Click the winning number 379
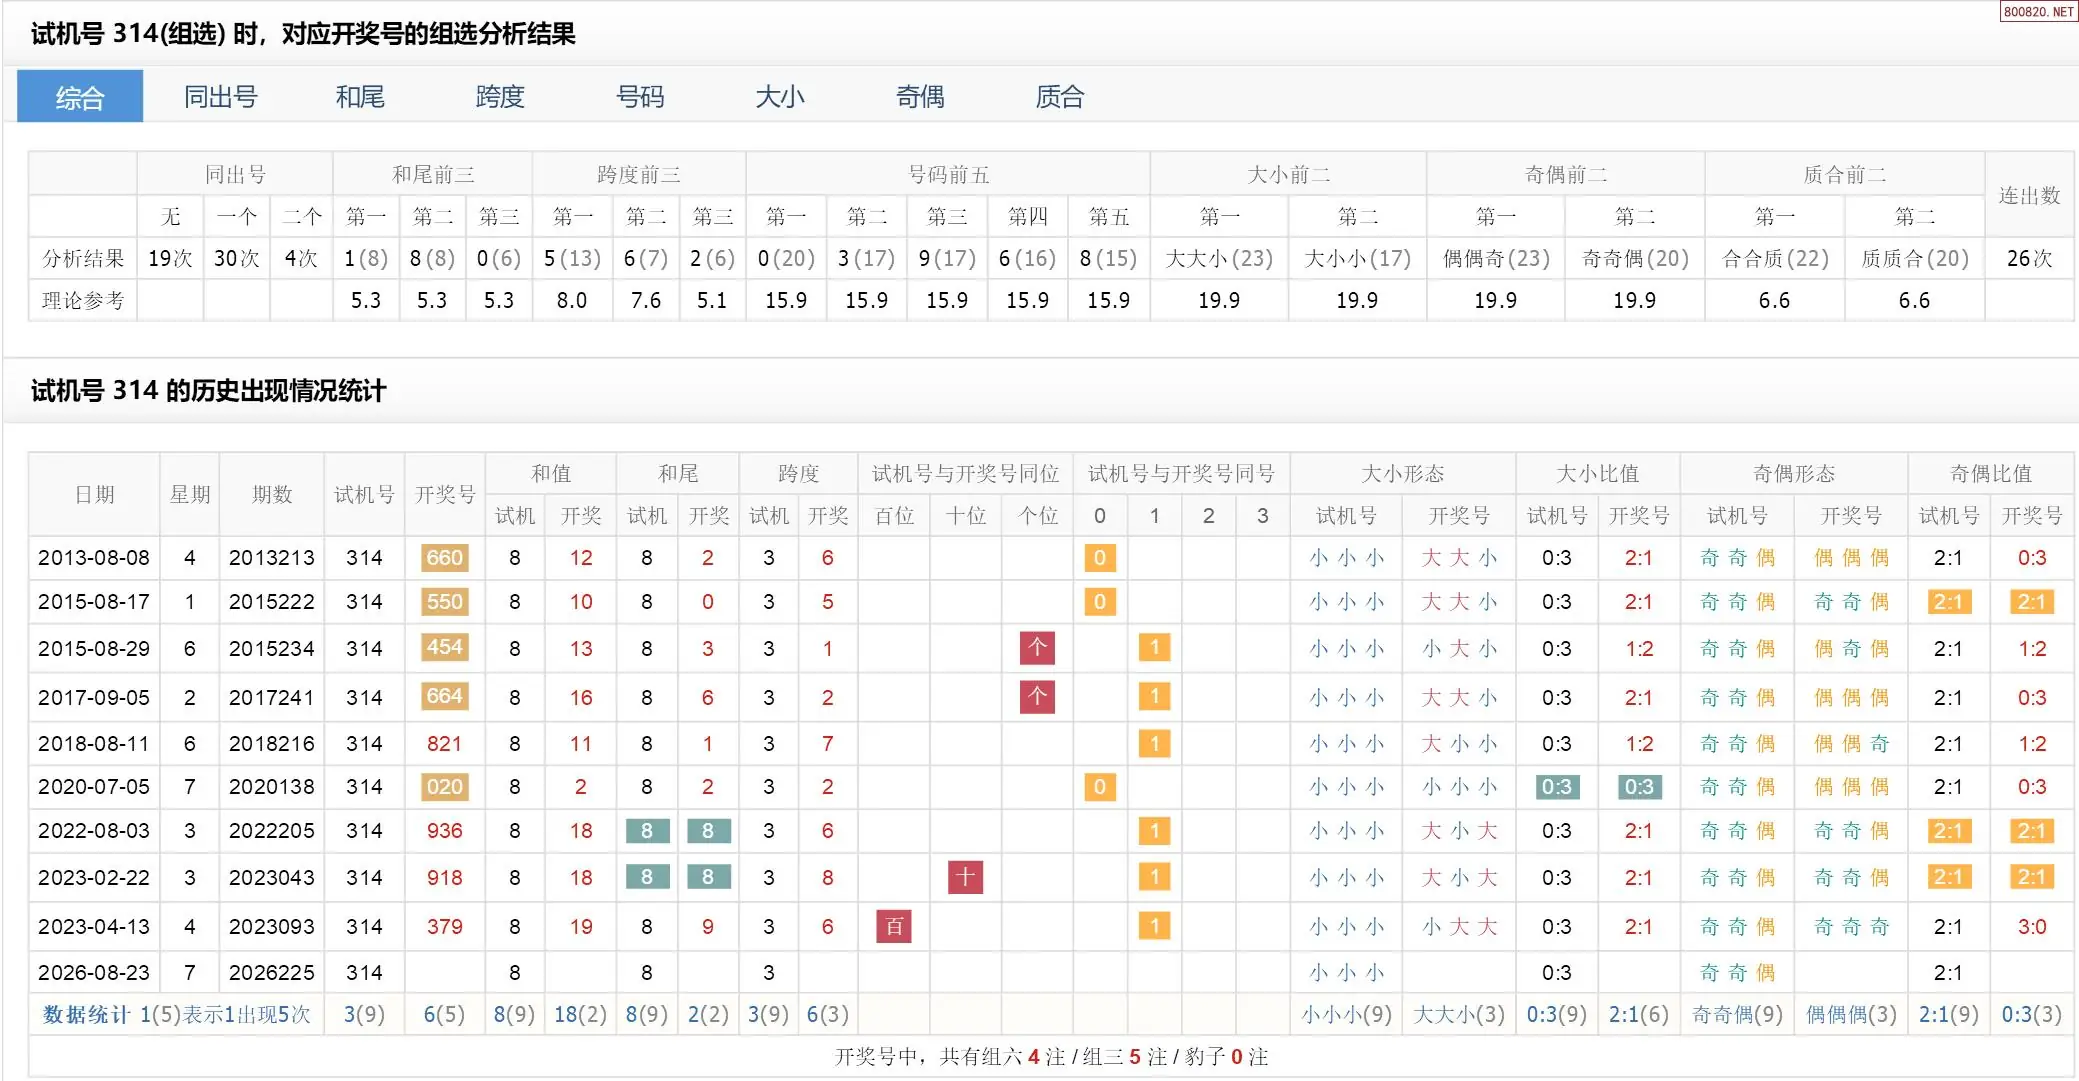The image size is (2079, 1081). pos(445,927)
